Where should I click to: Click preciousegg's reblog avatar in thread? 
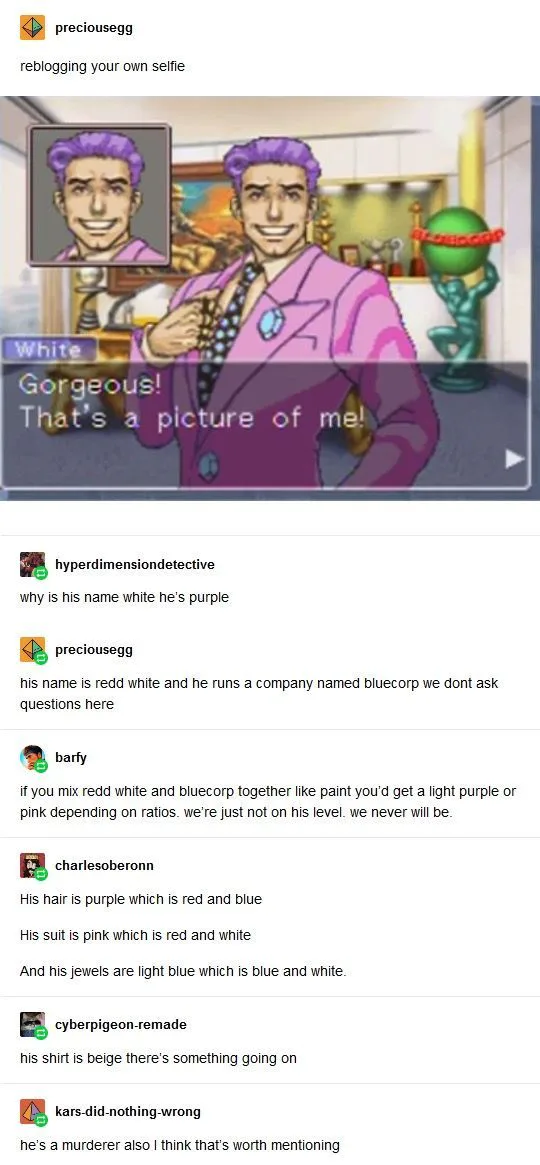tap(33, 650)
